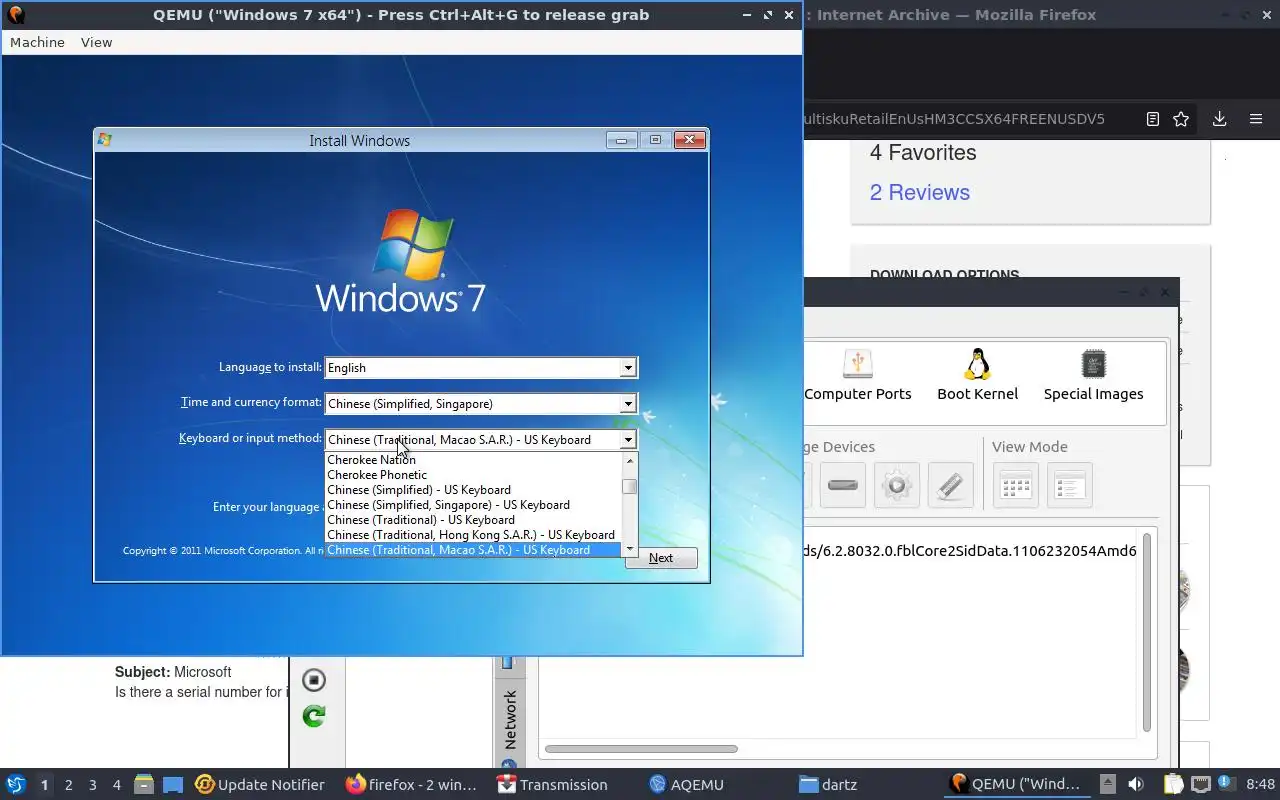Open the Boot Kernel tab in AQEMU
This screenshot has height=800, width=1280.
pos(977,376)
